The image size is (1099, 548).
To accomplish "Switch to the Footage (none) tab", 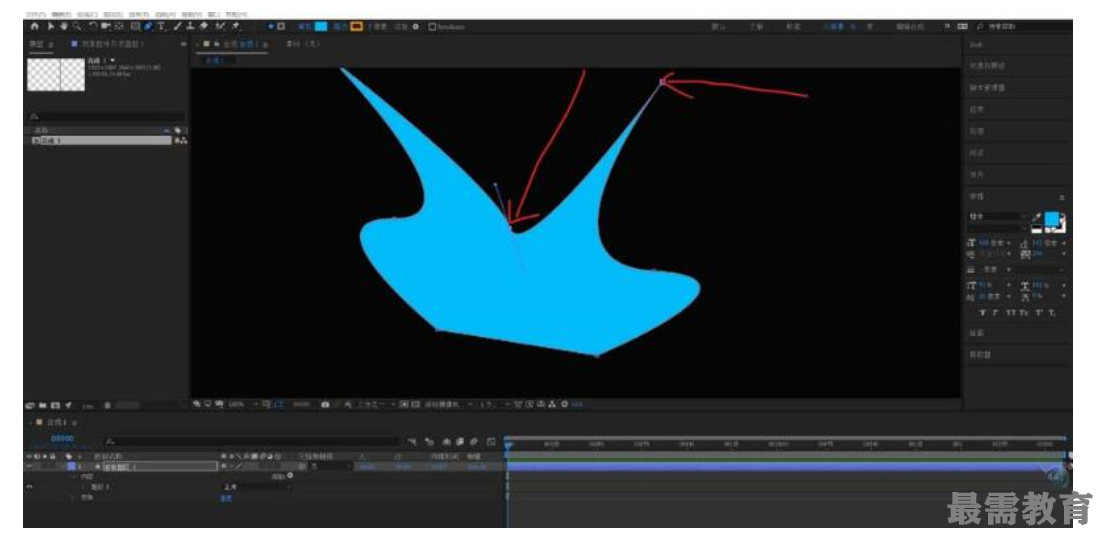I will pos(303,44).
